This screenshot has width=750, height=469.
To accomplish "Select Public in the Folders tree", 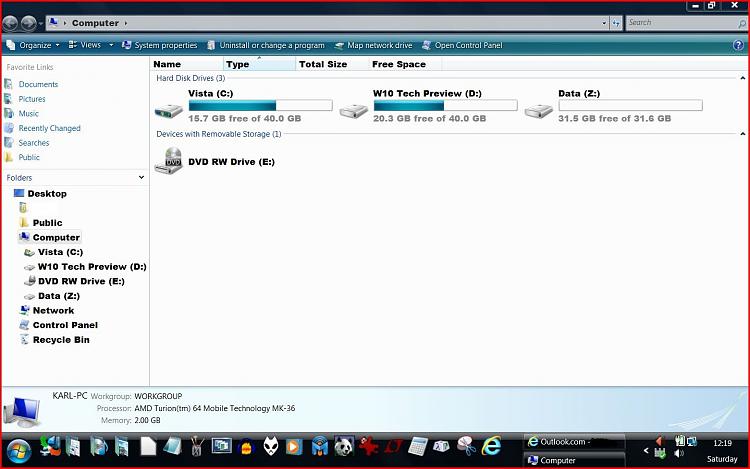I will (x=47, y=223).
